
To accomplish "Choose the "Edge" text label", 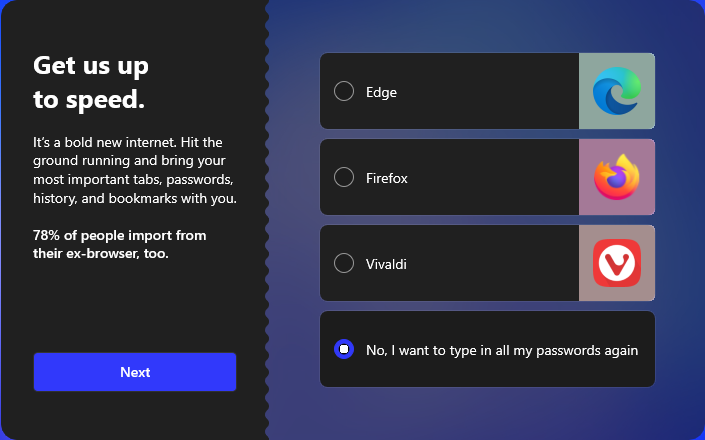I will click(381, 92).
